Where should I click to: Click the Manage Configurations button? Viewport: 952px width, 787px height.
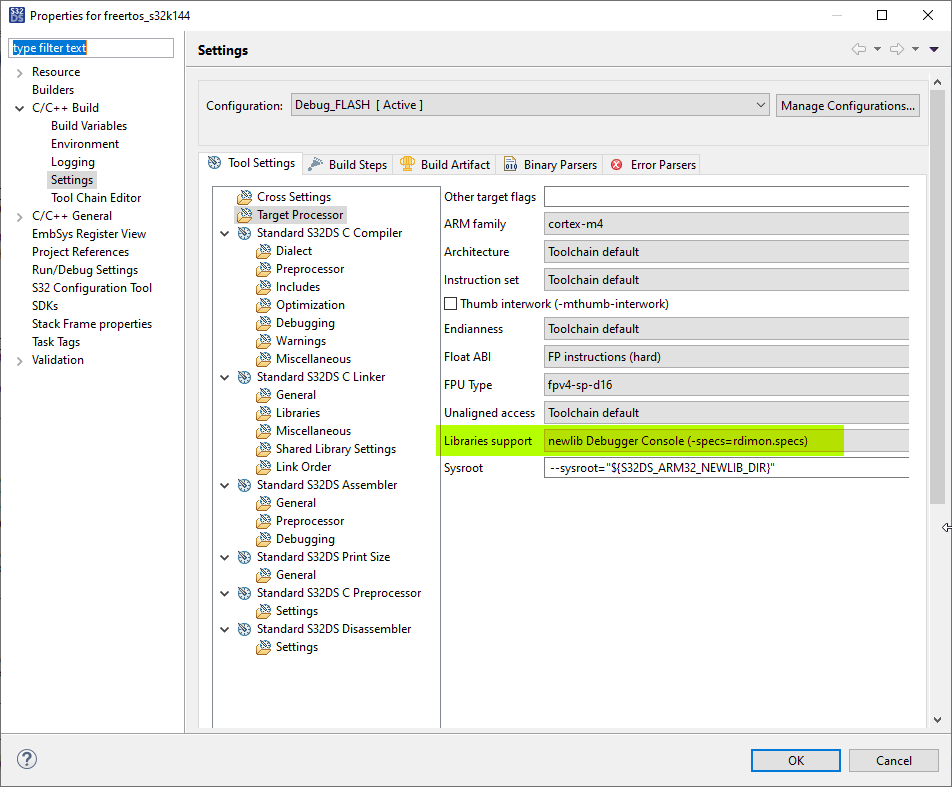847,105
